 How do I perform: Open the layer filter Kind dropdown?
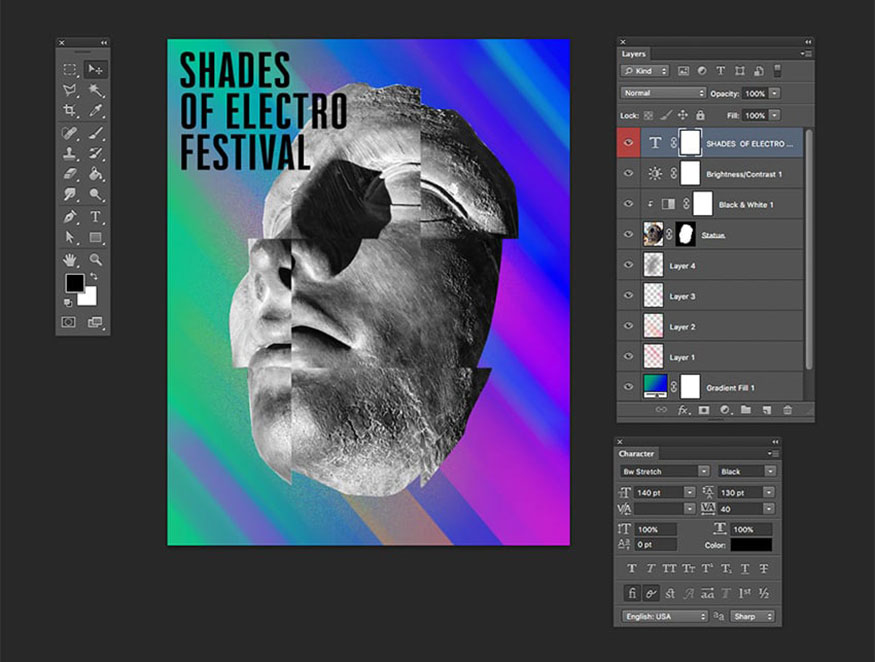645,71
